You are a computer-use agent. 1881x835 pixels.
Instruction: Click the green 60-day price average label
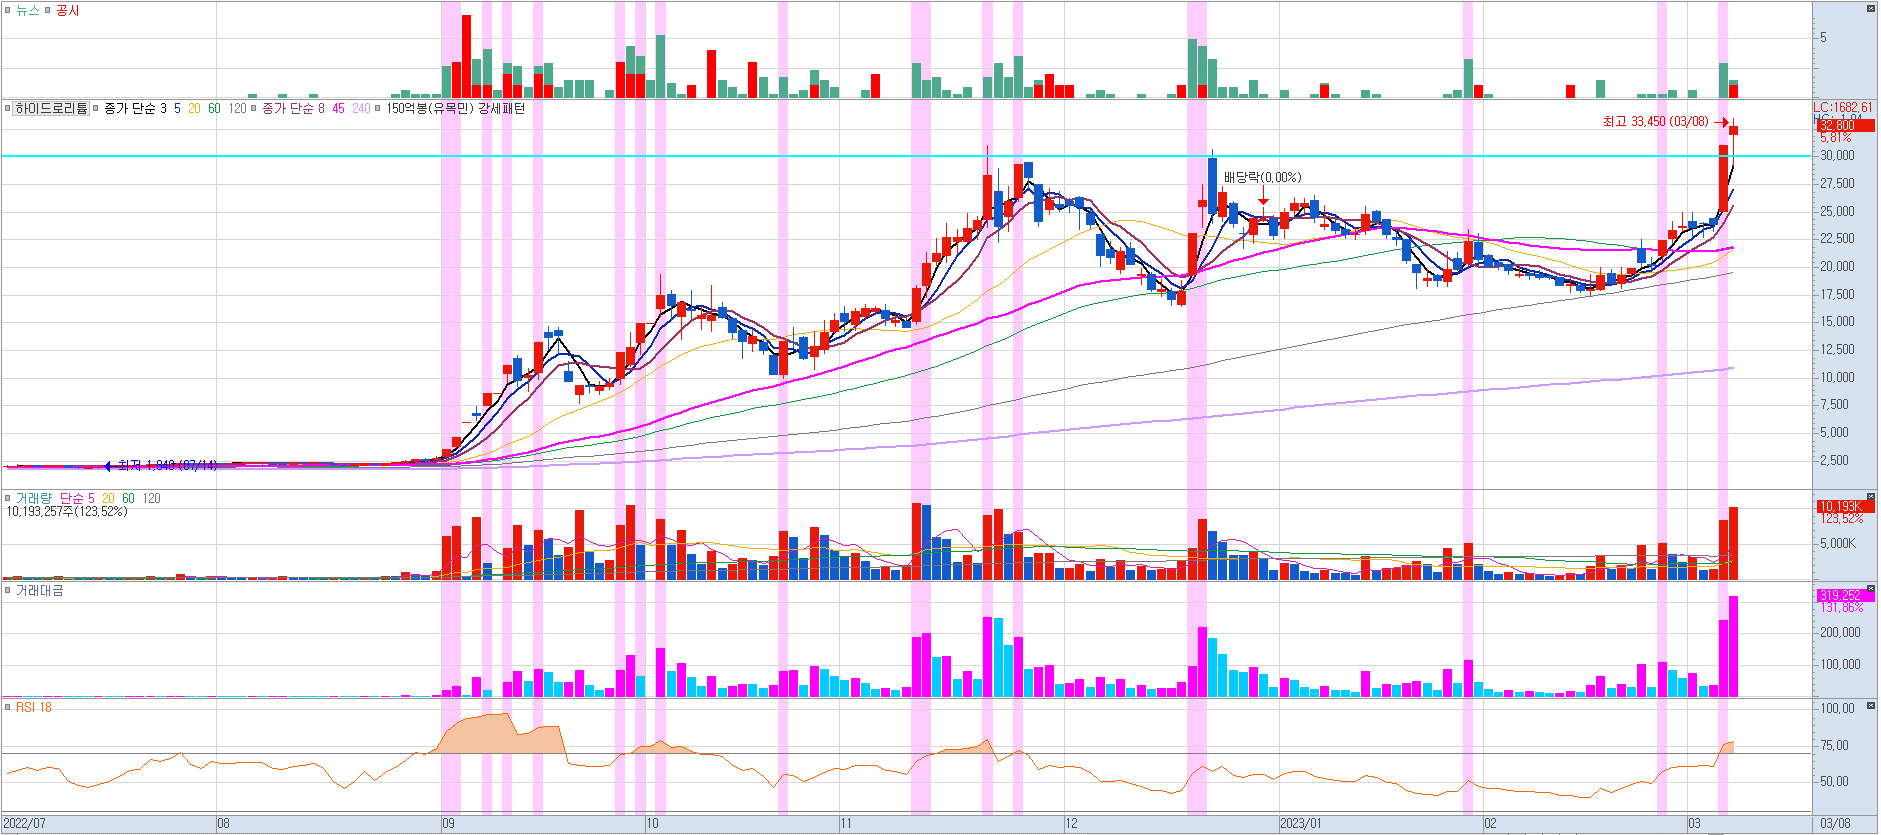tap(214, 108)
